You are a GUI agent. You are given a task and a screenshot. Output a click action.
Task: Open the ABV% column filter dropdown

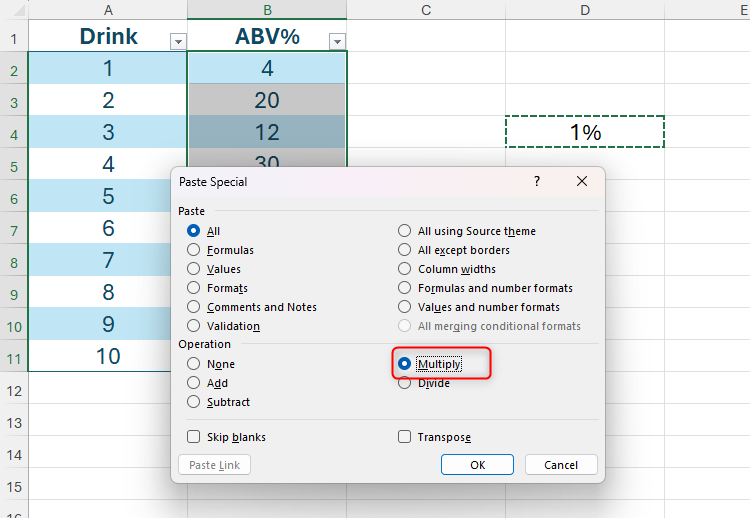pyautogui.click(x=337, y=41)
